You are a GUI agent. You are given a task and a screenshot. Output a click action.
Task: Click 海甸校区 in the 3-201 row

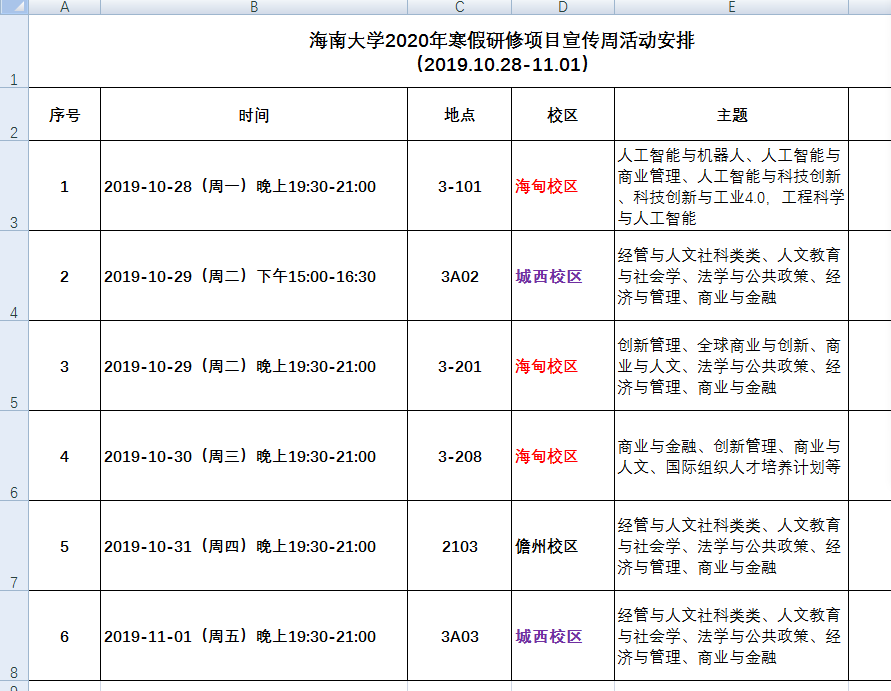click(x=563, y=365)
